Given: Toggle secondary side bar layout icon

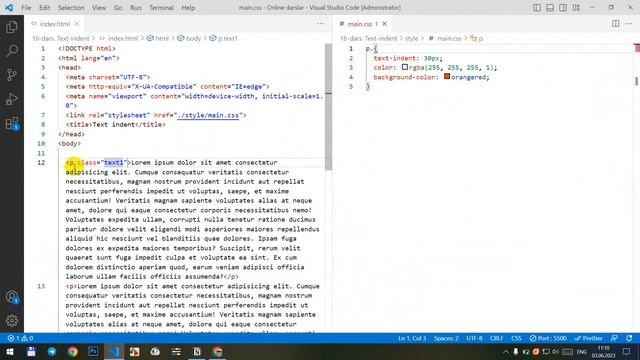Looking at the screenshot, I should click(563, 8).
